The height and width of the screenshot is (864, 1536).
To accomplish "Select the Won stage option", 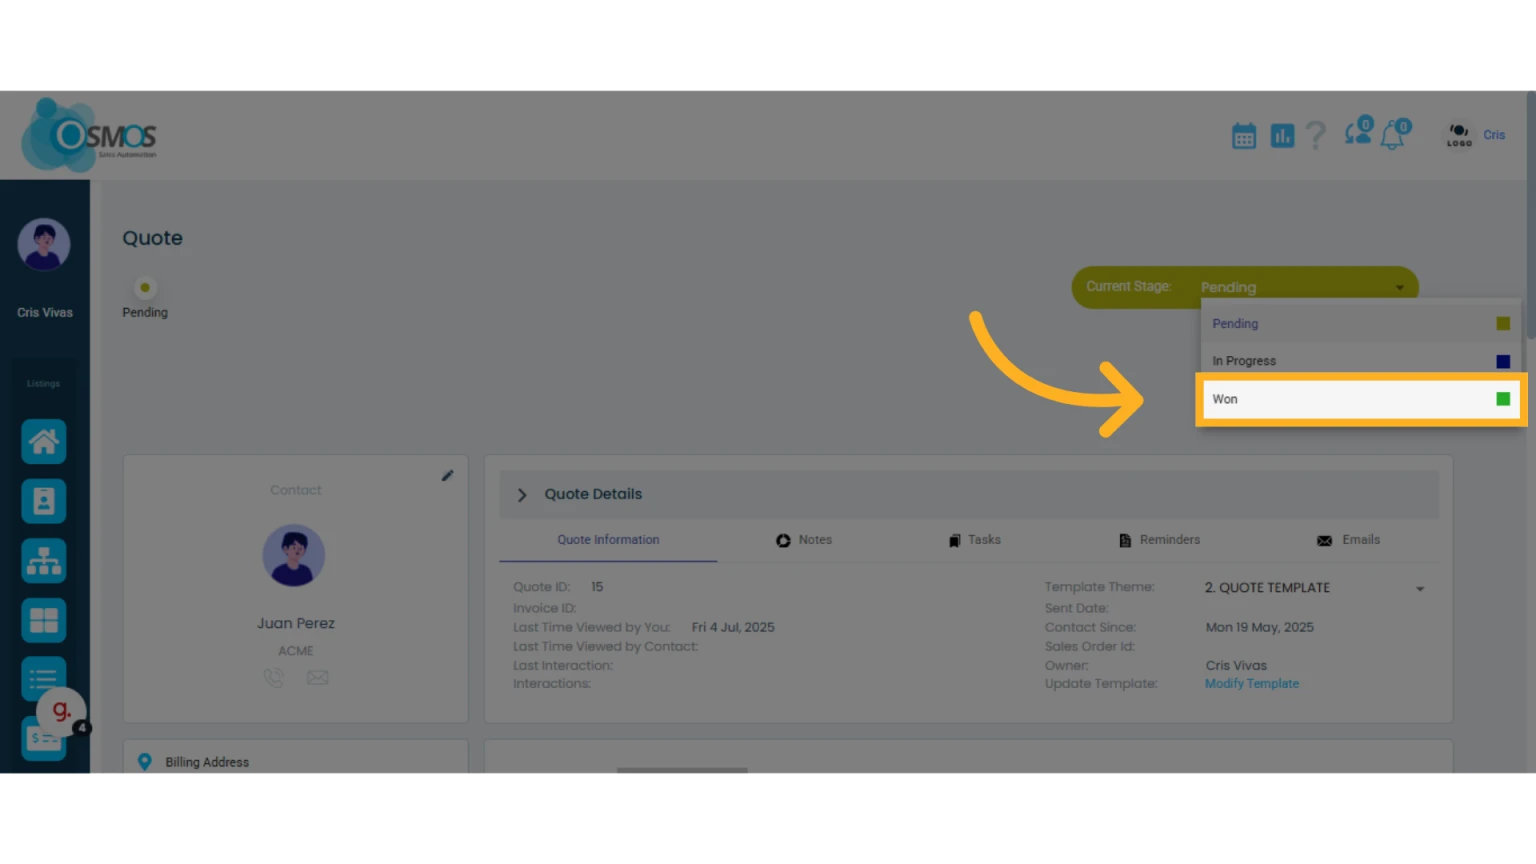I will (1360, 399).
